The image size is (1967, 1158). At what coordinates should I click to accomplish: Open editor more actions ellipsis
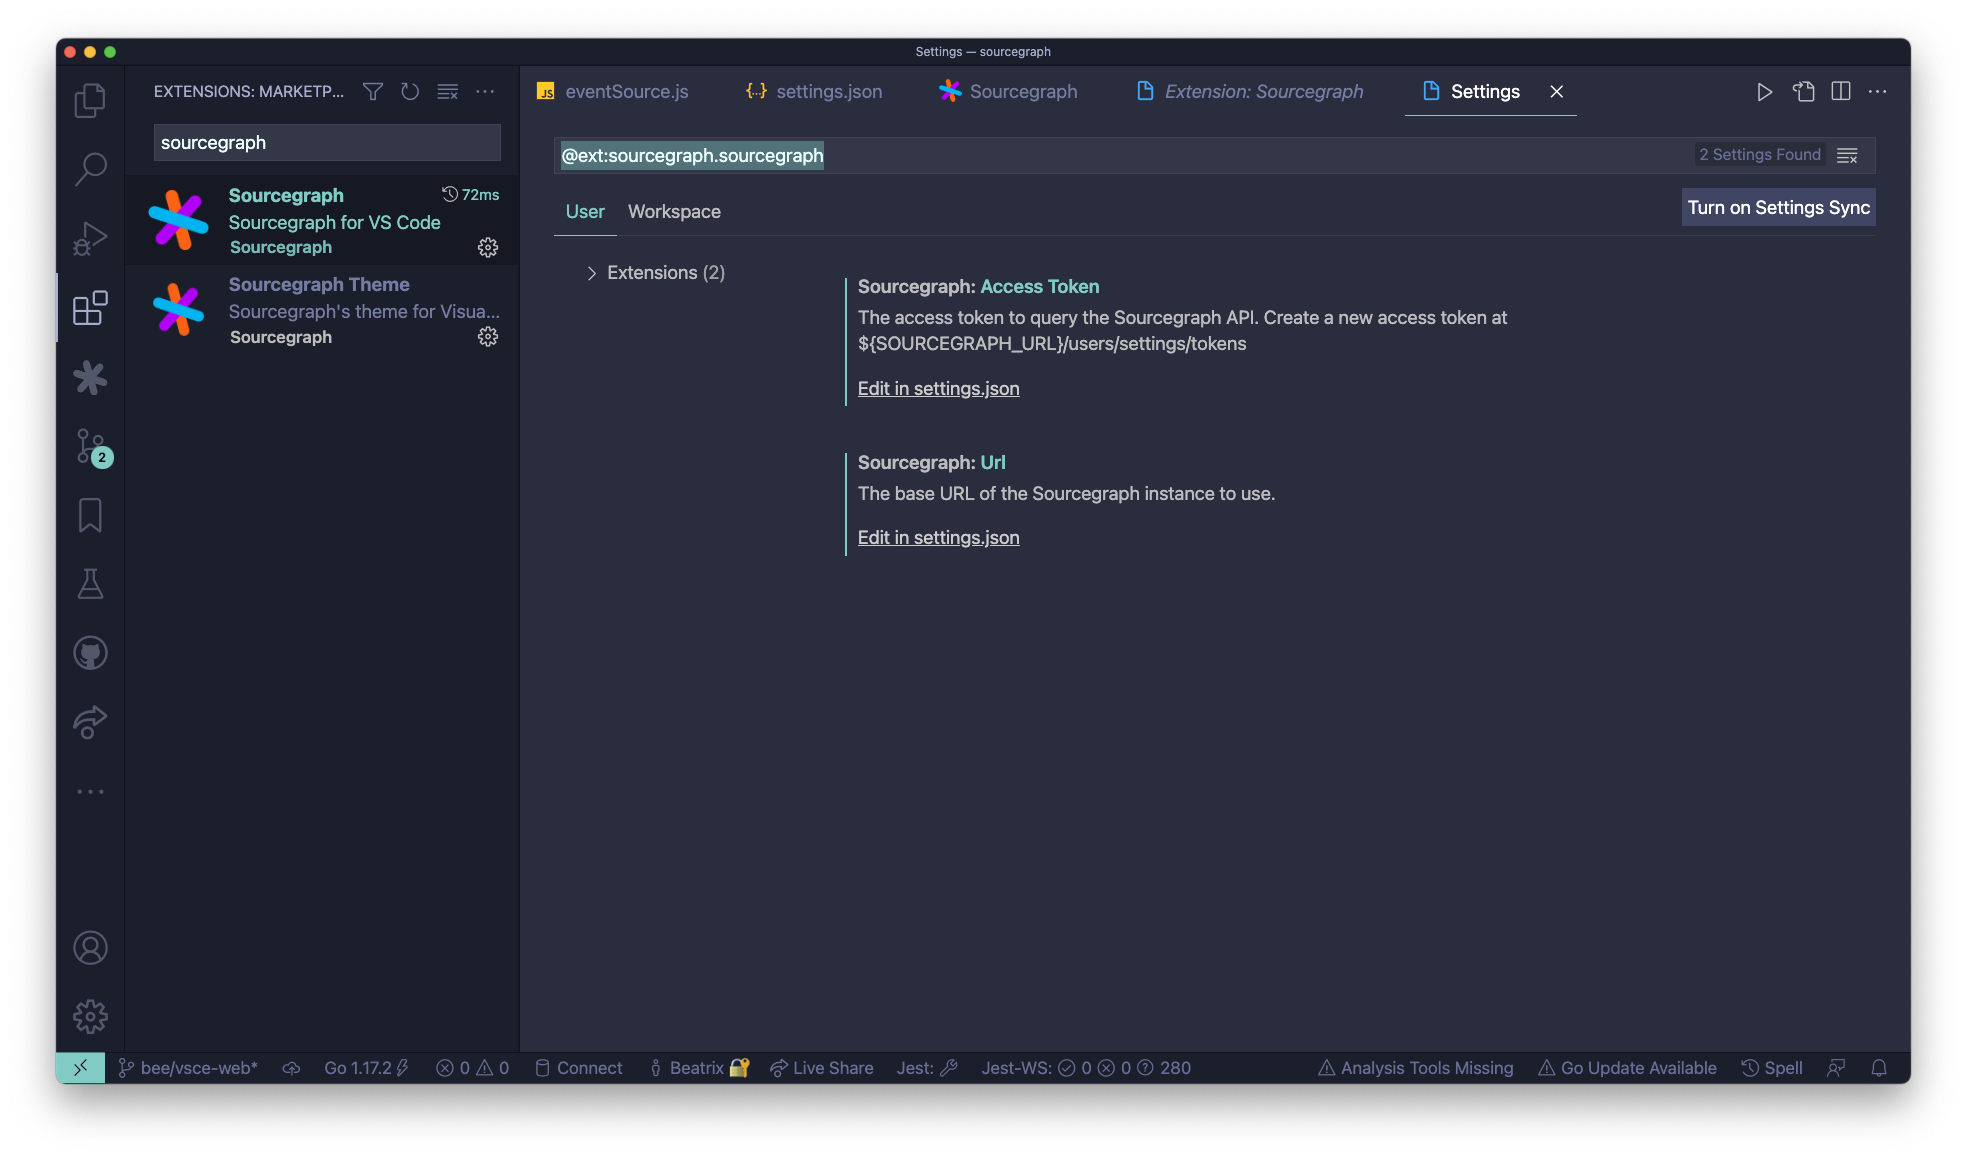[x=1878, y=92]
